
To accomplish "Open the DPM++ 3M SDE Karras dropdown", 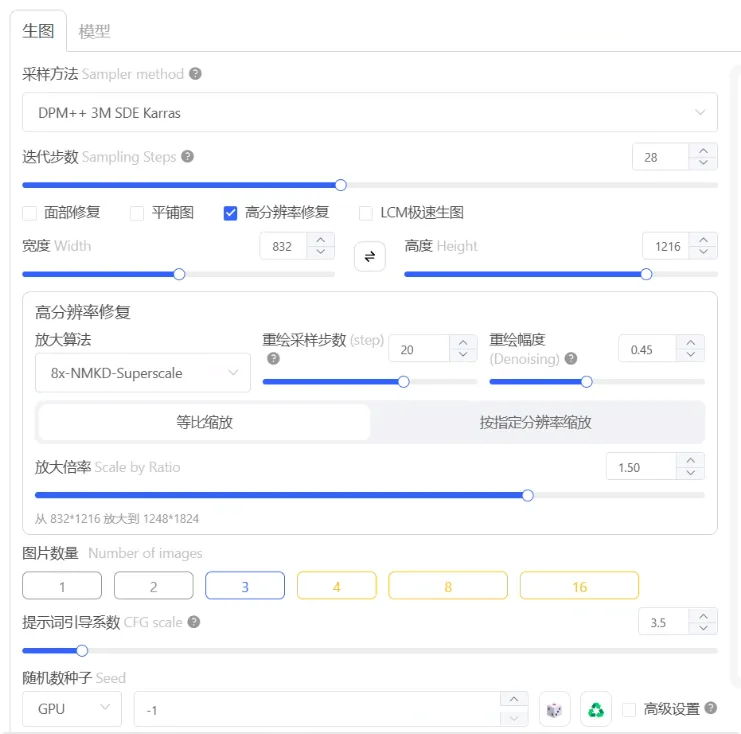I will (370, 112).
